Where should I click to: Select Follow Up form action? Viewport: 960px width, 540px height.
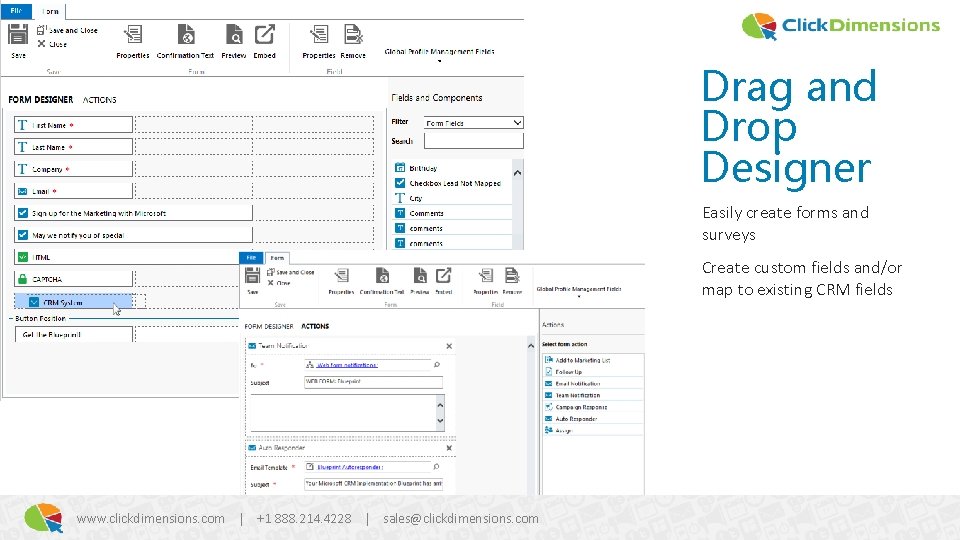593,372
